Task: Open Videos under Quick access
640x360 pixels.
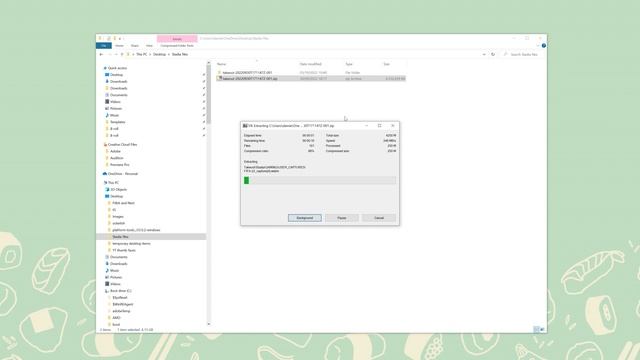Action: click(115, 102)
